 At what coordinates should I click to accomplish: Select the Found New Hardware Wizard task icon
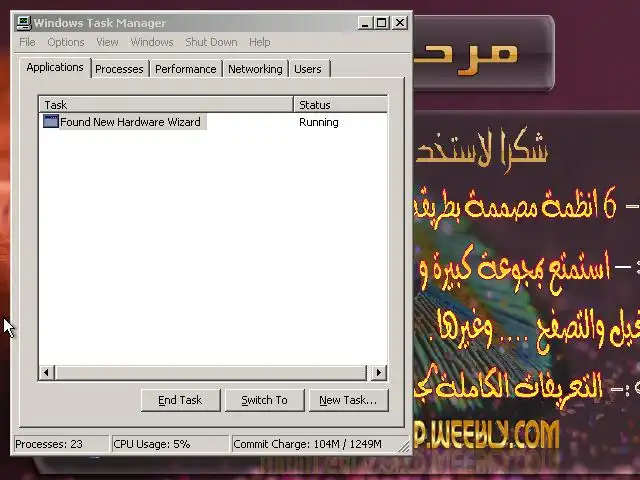pyautogui.click(x=51, y=122)
